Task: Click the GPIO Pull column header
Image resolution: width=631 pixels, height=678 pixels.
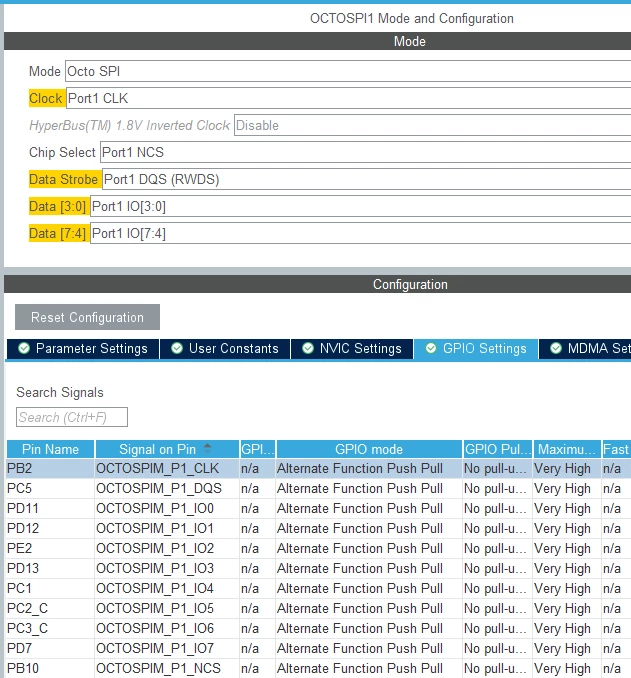Action: coord(498,449)
